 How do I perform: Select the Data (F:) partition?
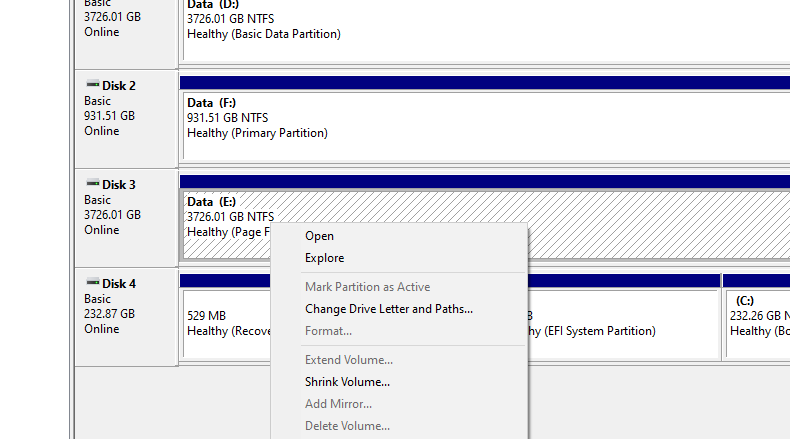pos(486,126)
